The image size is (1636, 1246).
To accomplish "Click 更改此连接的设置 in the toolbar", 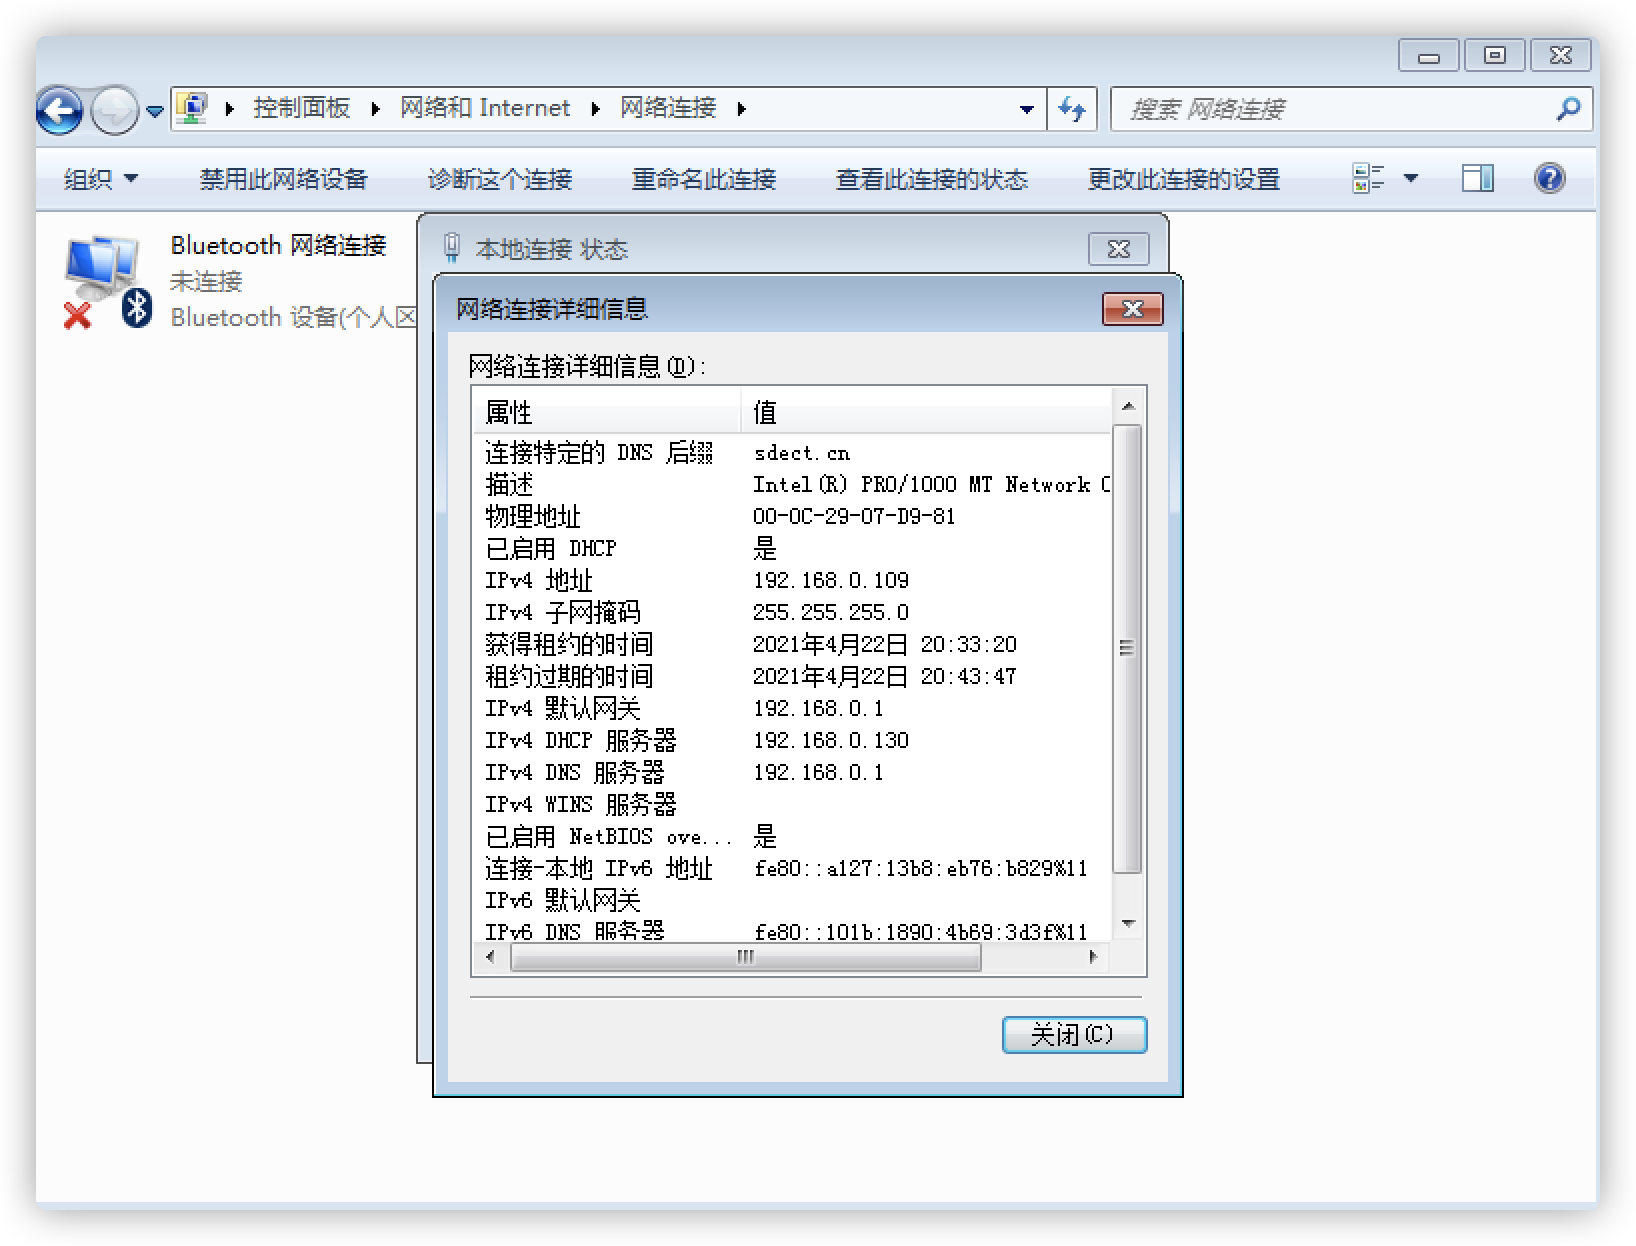I will [1183, 179].
